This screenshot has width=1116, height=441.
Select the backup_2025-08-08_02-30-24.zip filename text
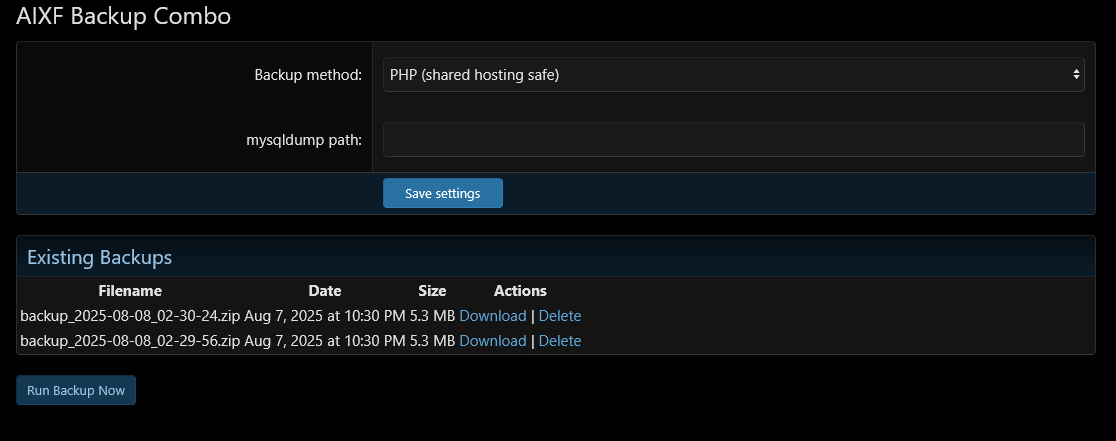click(130, 316)
